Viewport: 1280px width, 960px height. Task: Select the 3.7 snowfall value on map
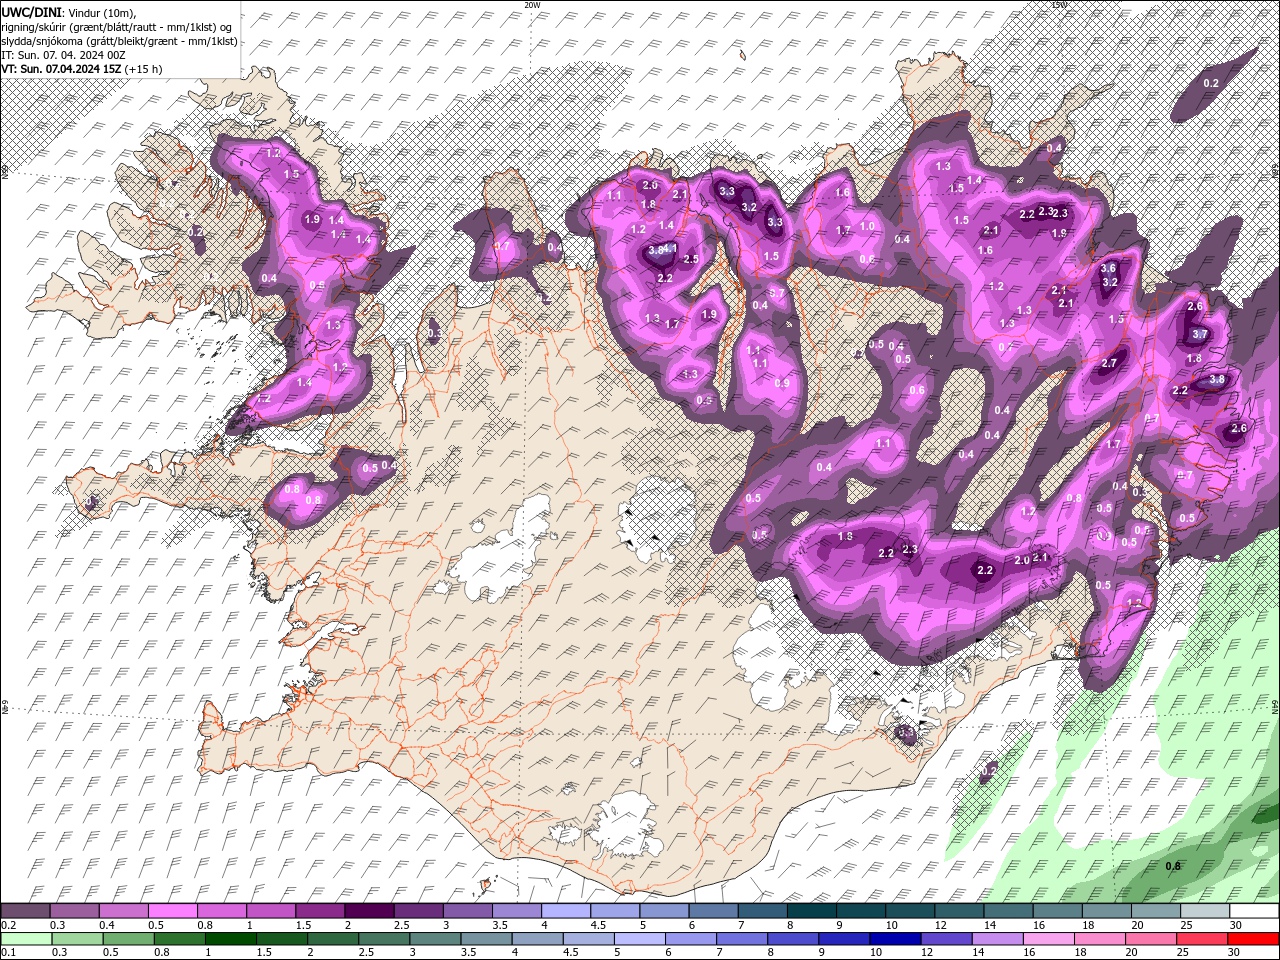click(1200, 335)
